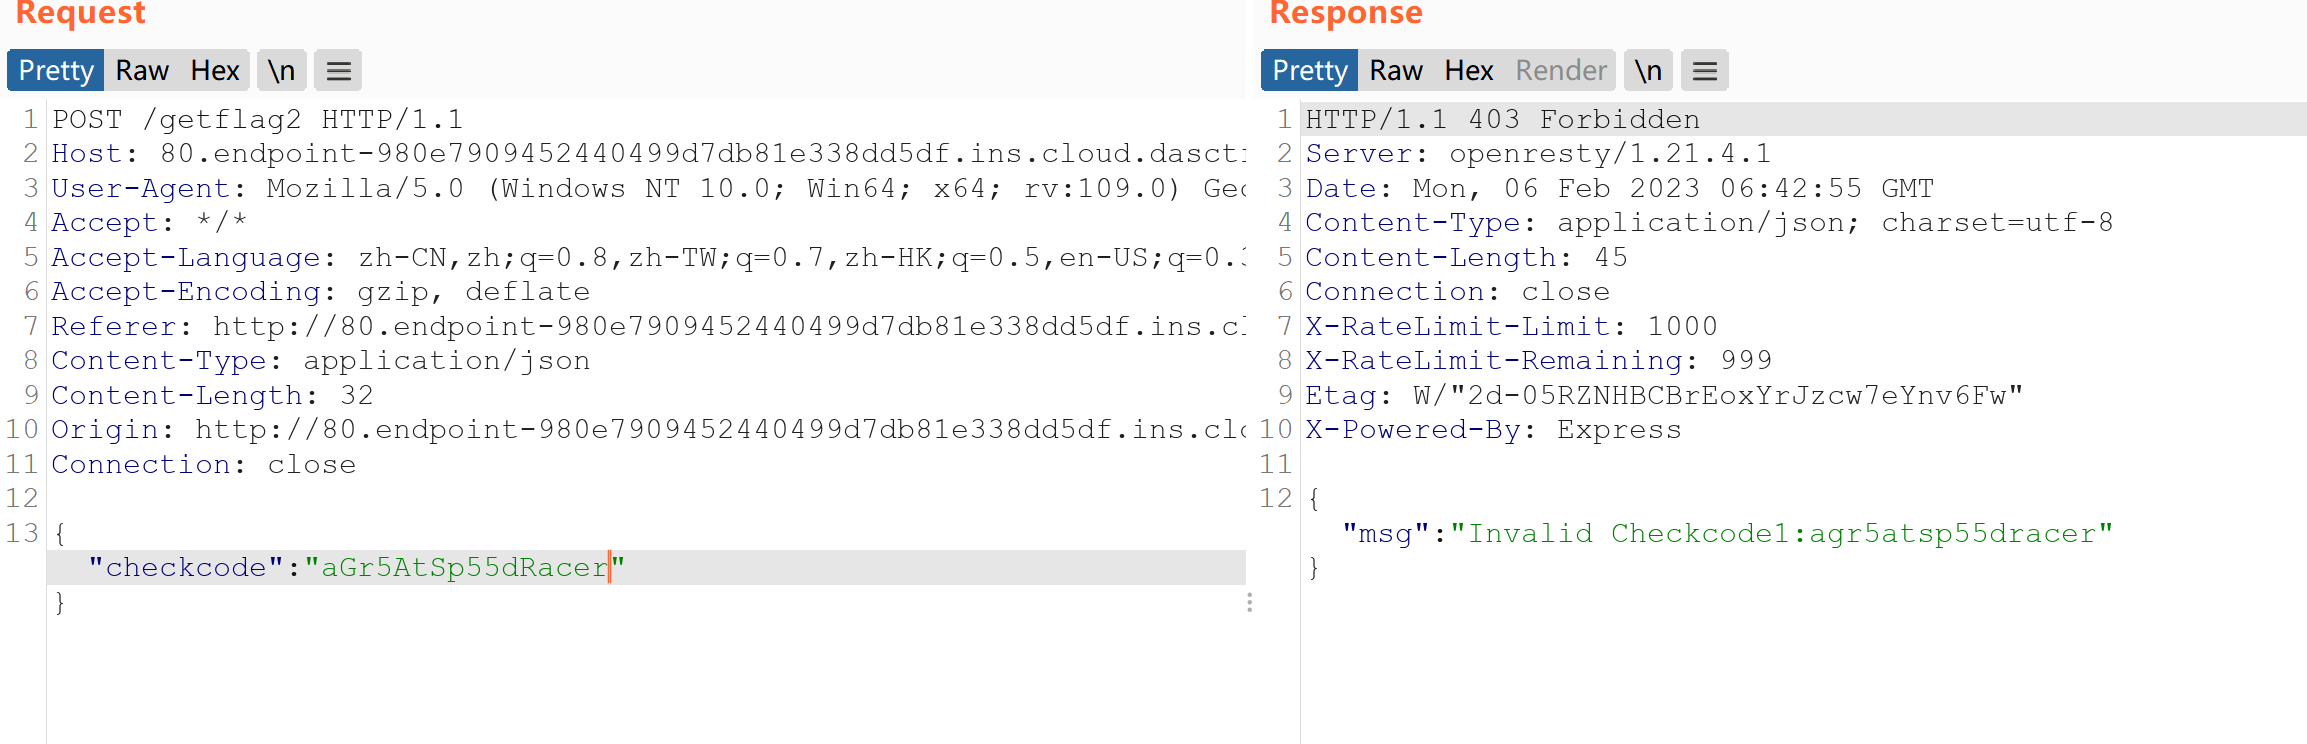Click X-RateLimit-Remaining: 999 header
This screenshot has width=2307, height=744.
[x=1538, y=361]
